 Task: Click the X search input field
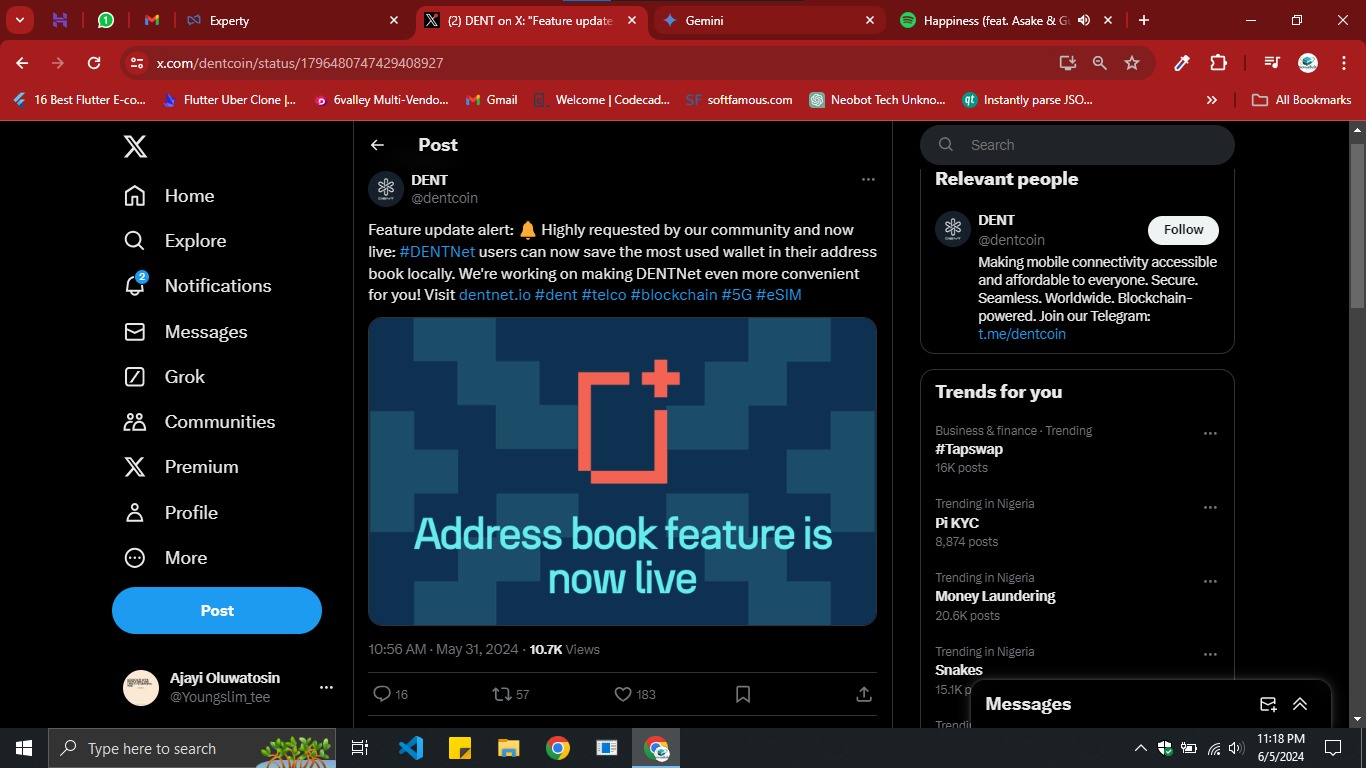(x=1090, y=145)
